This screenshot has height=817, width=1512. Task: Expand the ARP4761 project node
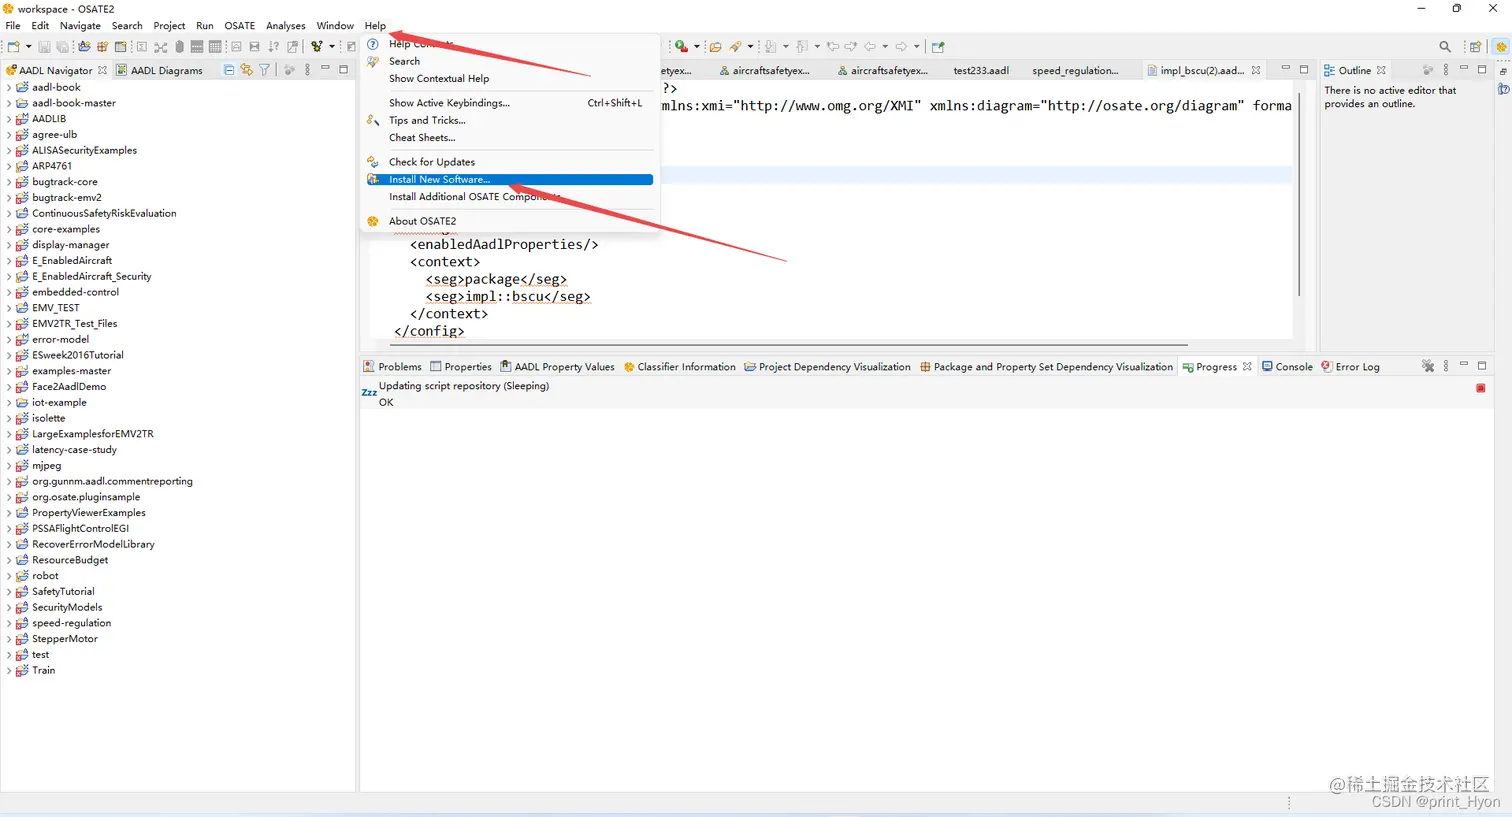tap(9, 166)
